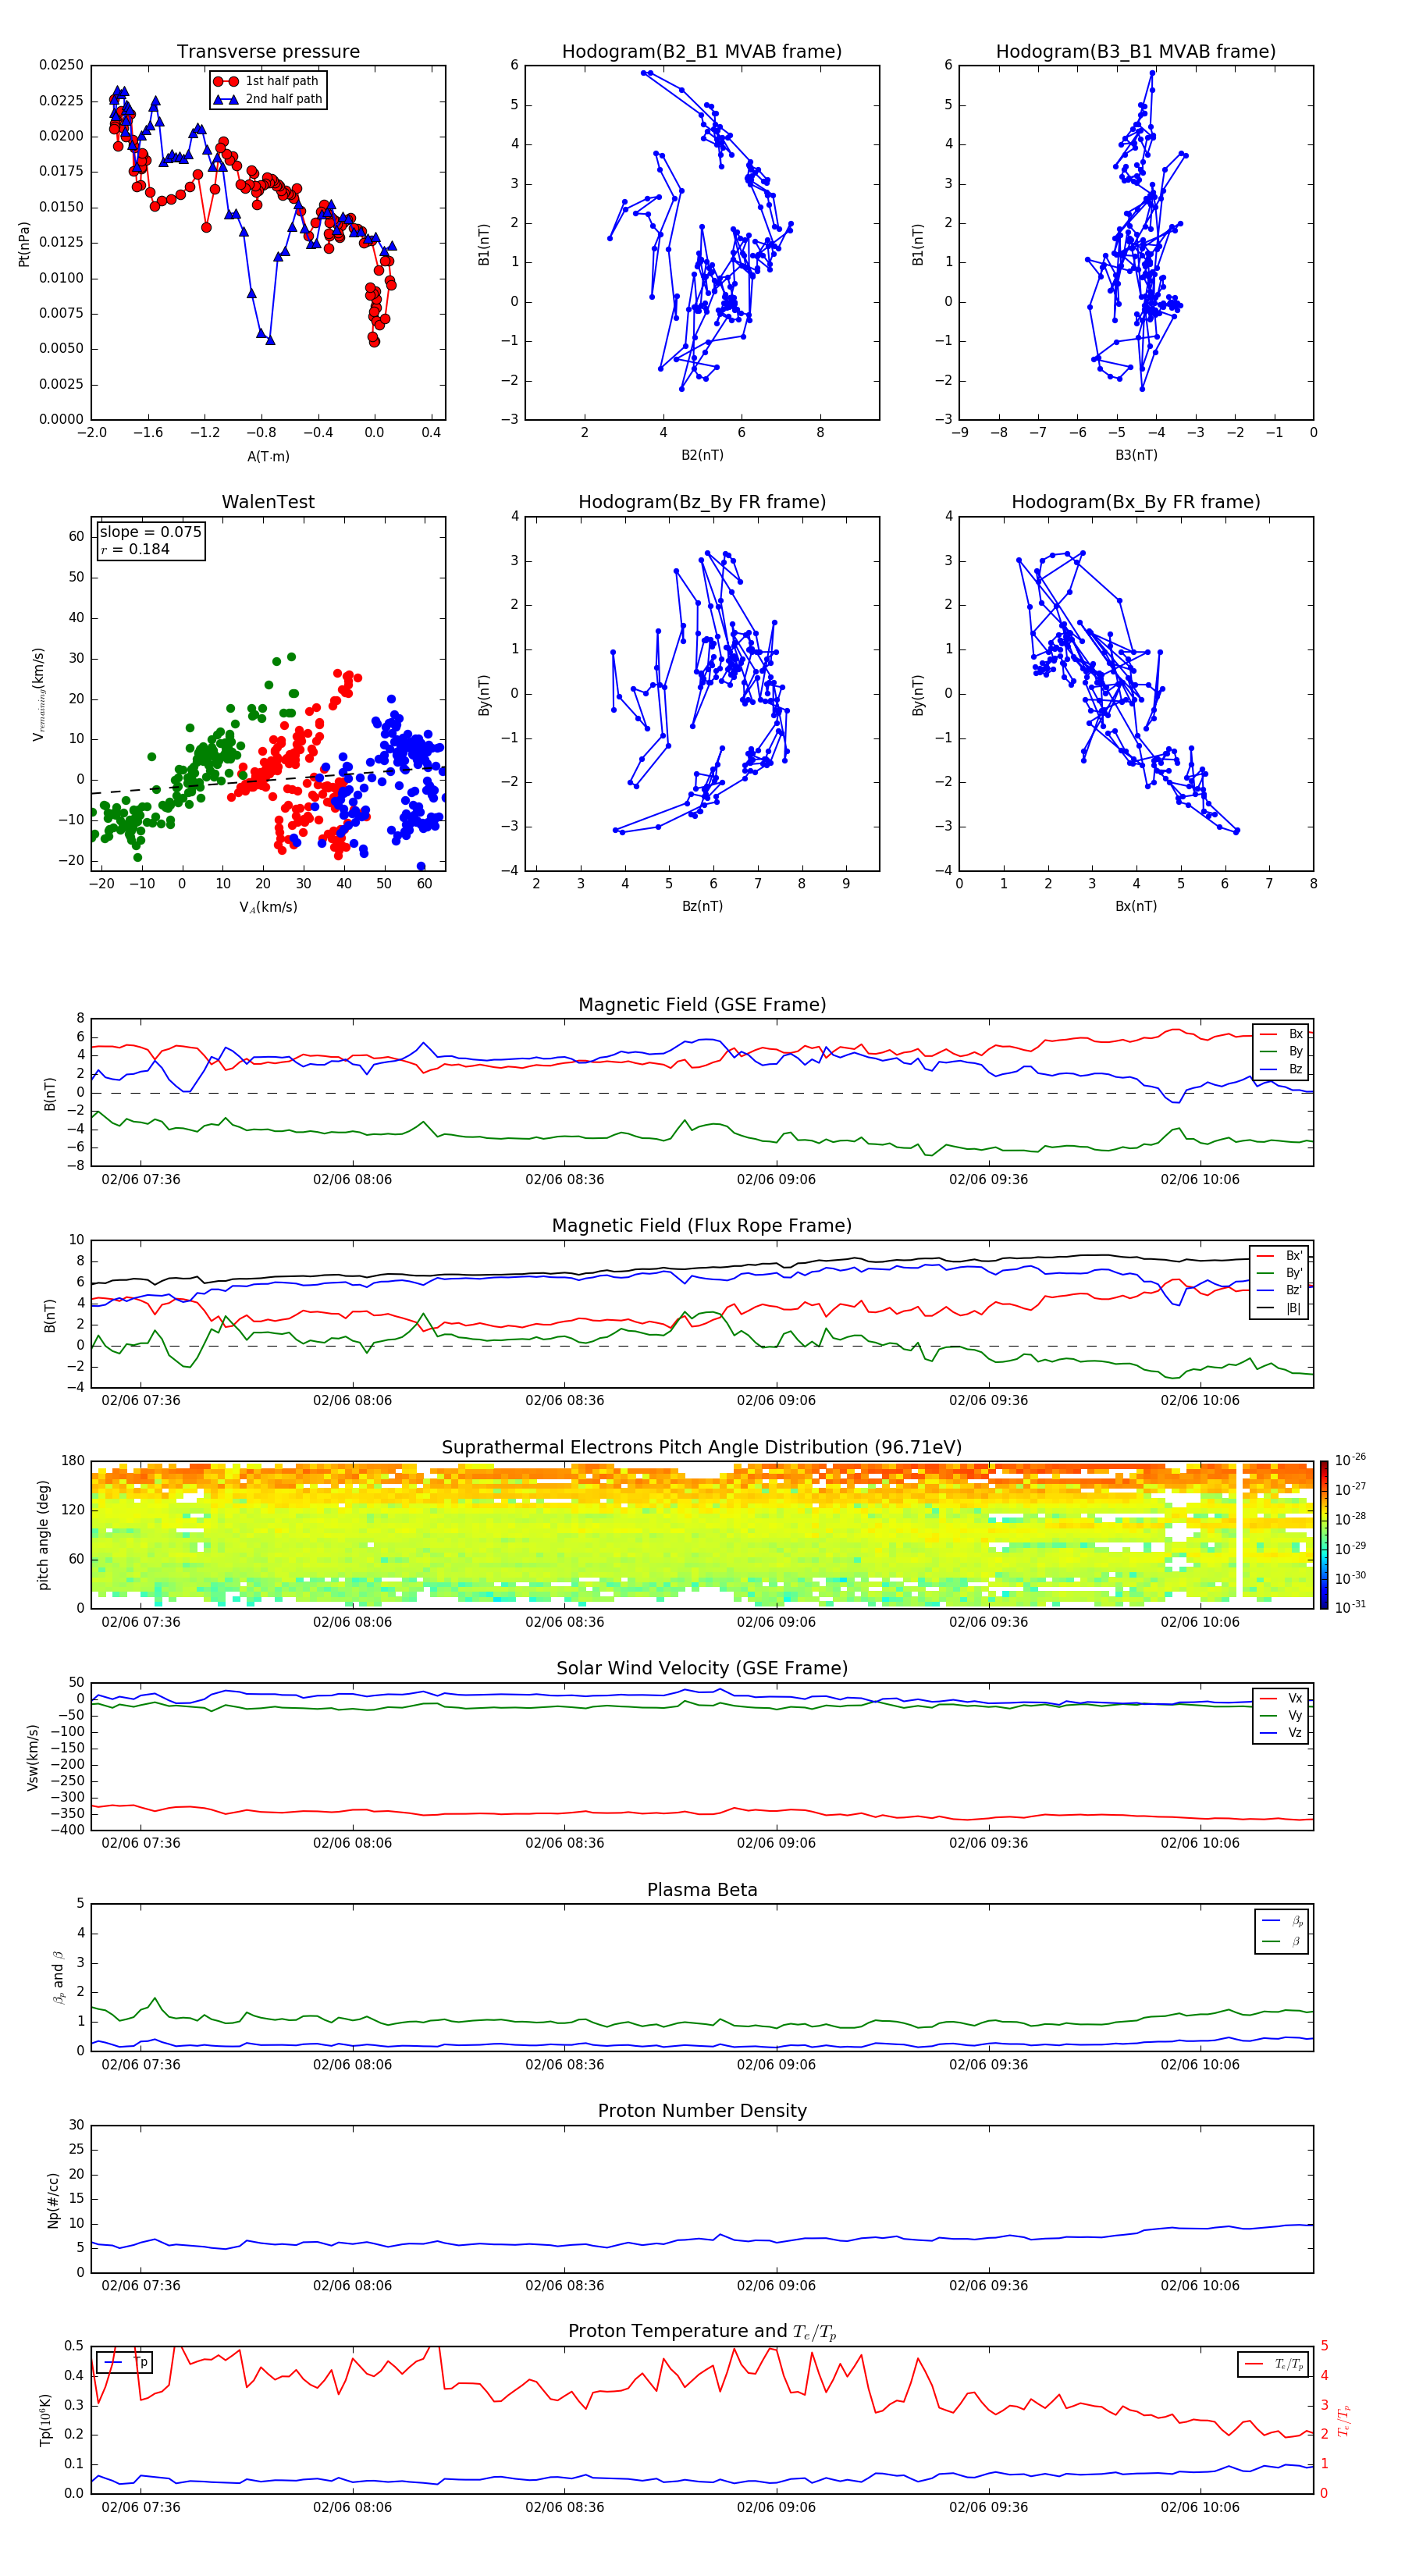This screenshot has height=2576, width=1405.
Task: Click the β entry in Plasma Beta legend
Action: click(x=1283, y=1941)
